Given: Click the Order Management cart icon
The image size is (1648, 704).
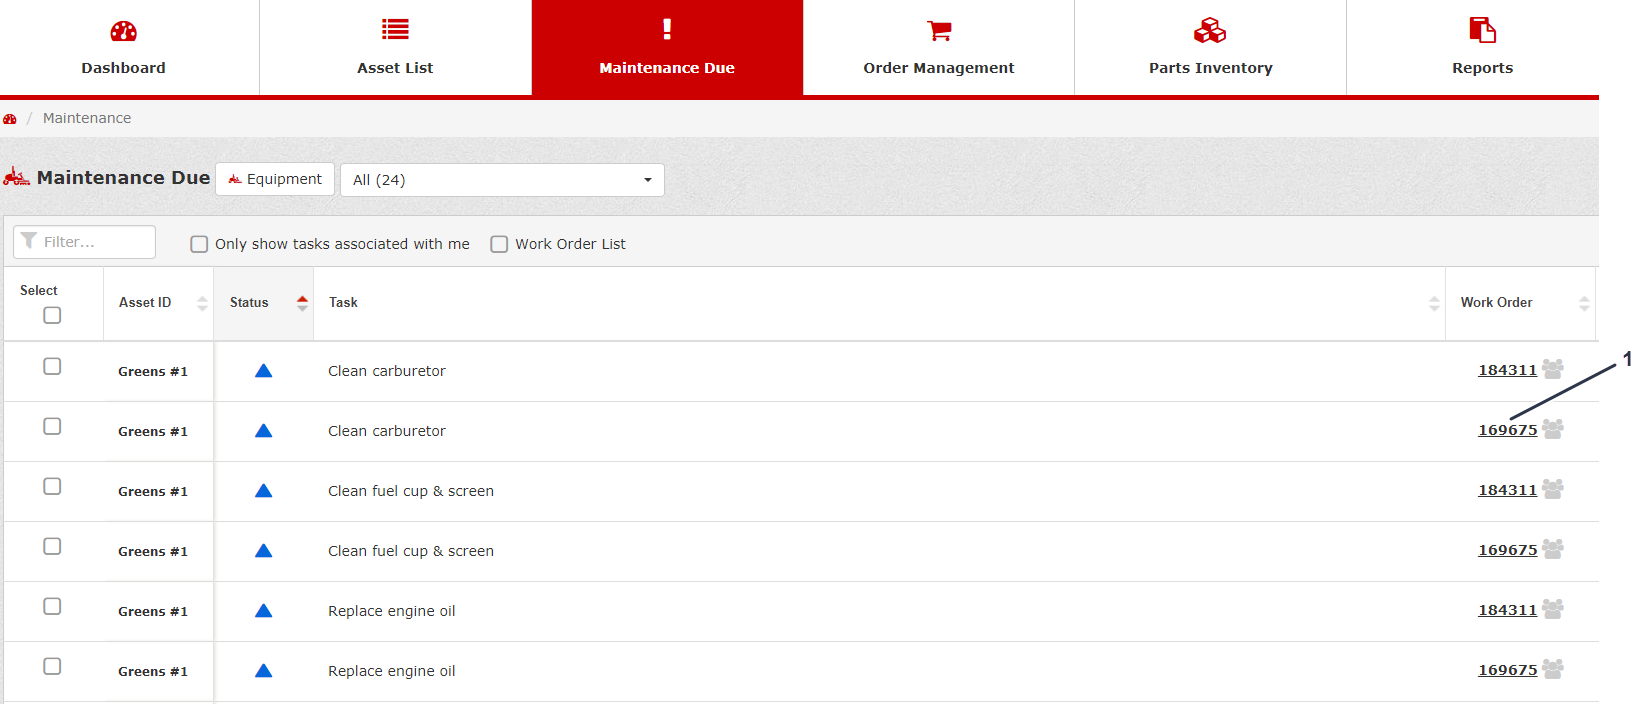Looking at the screenshot, I should (938, 31).
